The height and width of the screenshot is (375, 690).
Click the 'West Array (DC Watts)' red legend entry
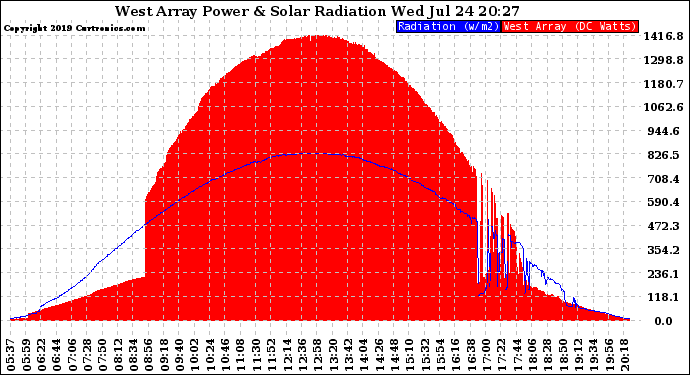click(x=569, y=26)
